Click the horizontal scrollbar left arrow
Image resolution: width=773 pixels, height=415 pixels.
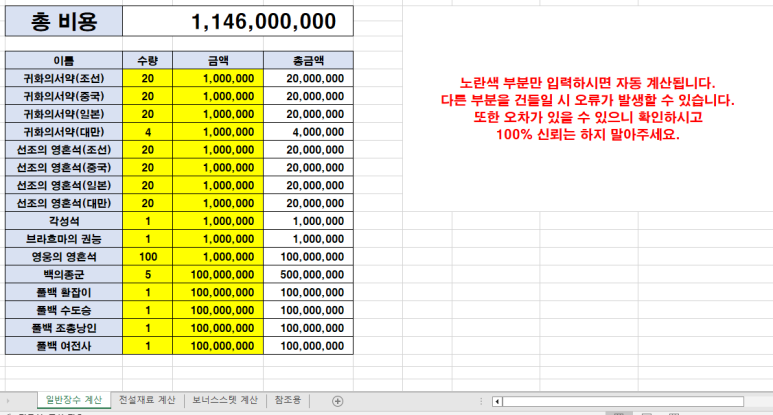tap(497, 402)
